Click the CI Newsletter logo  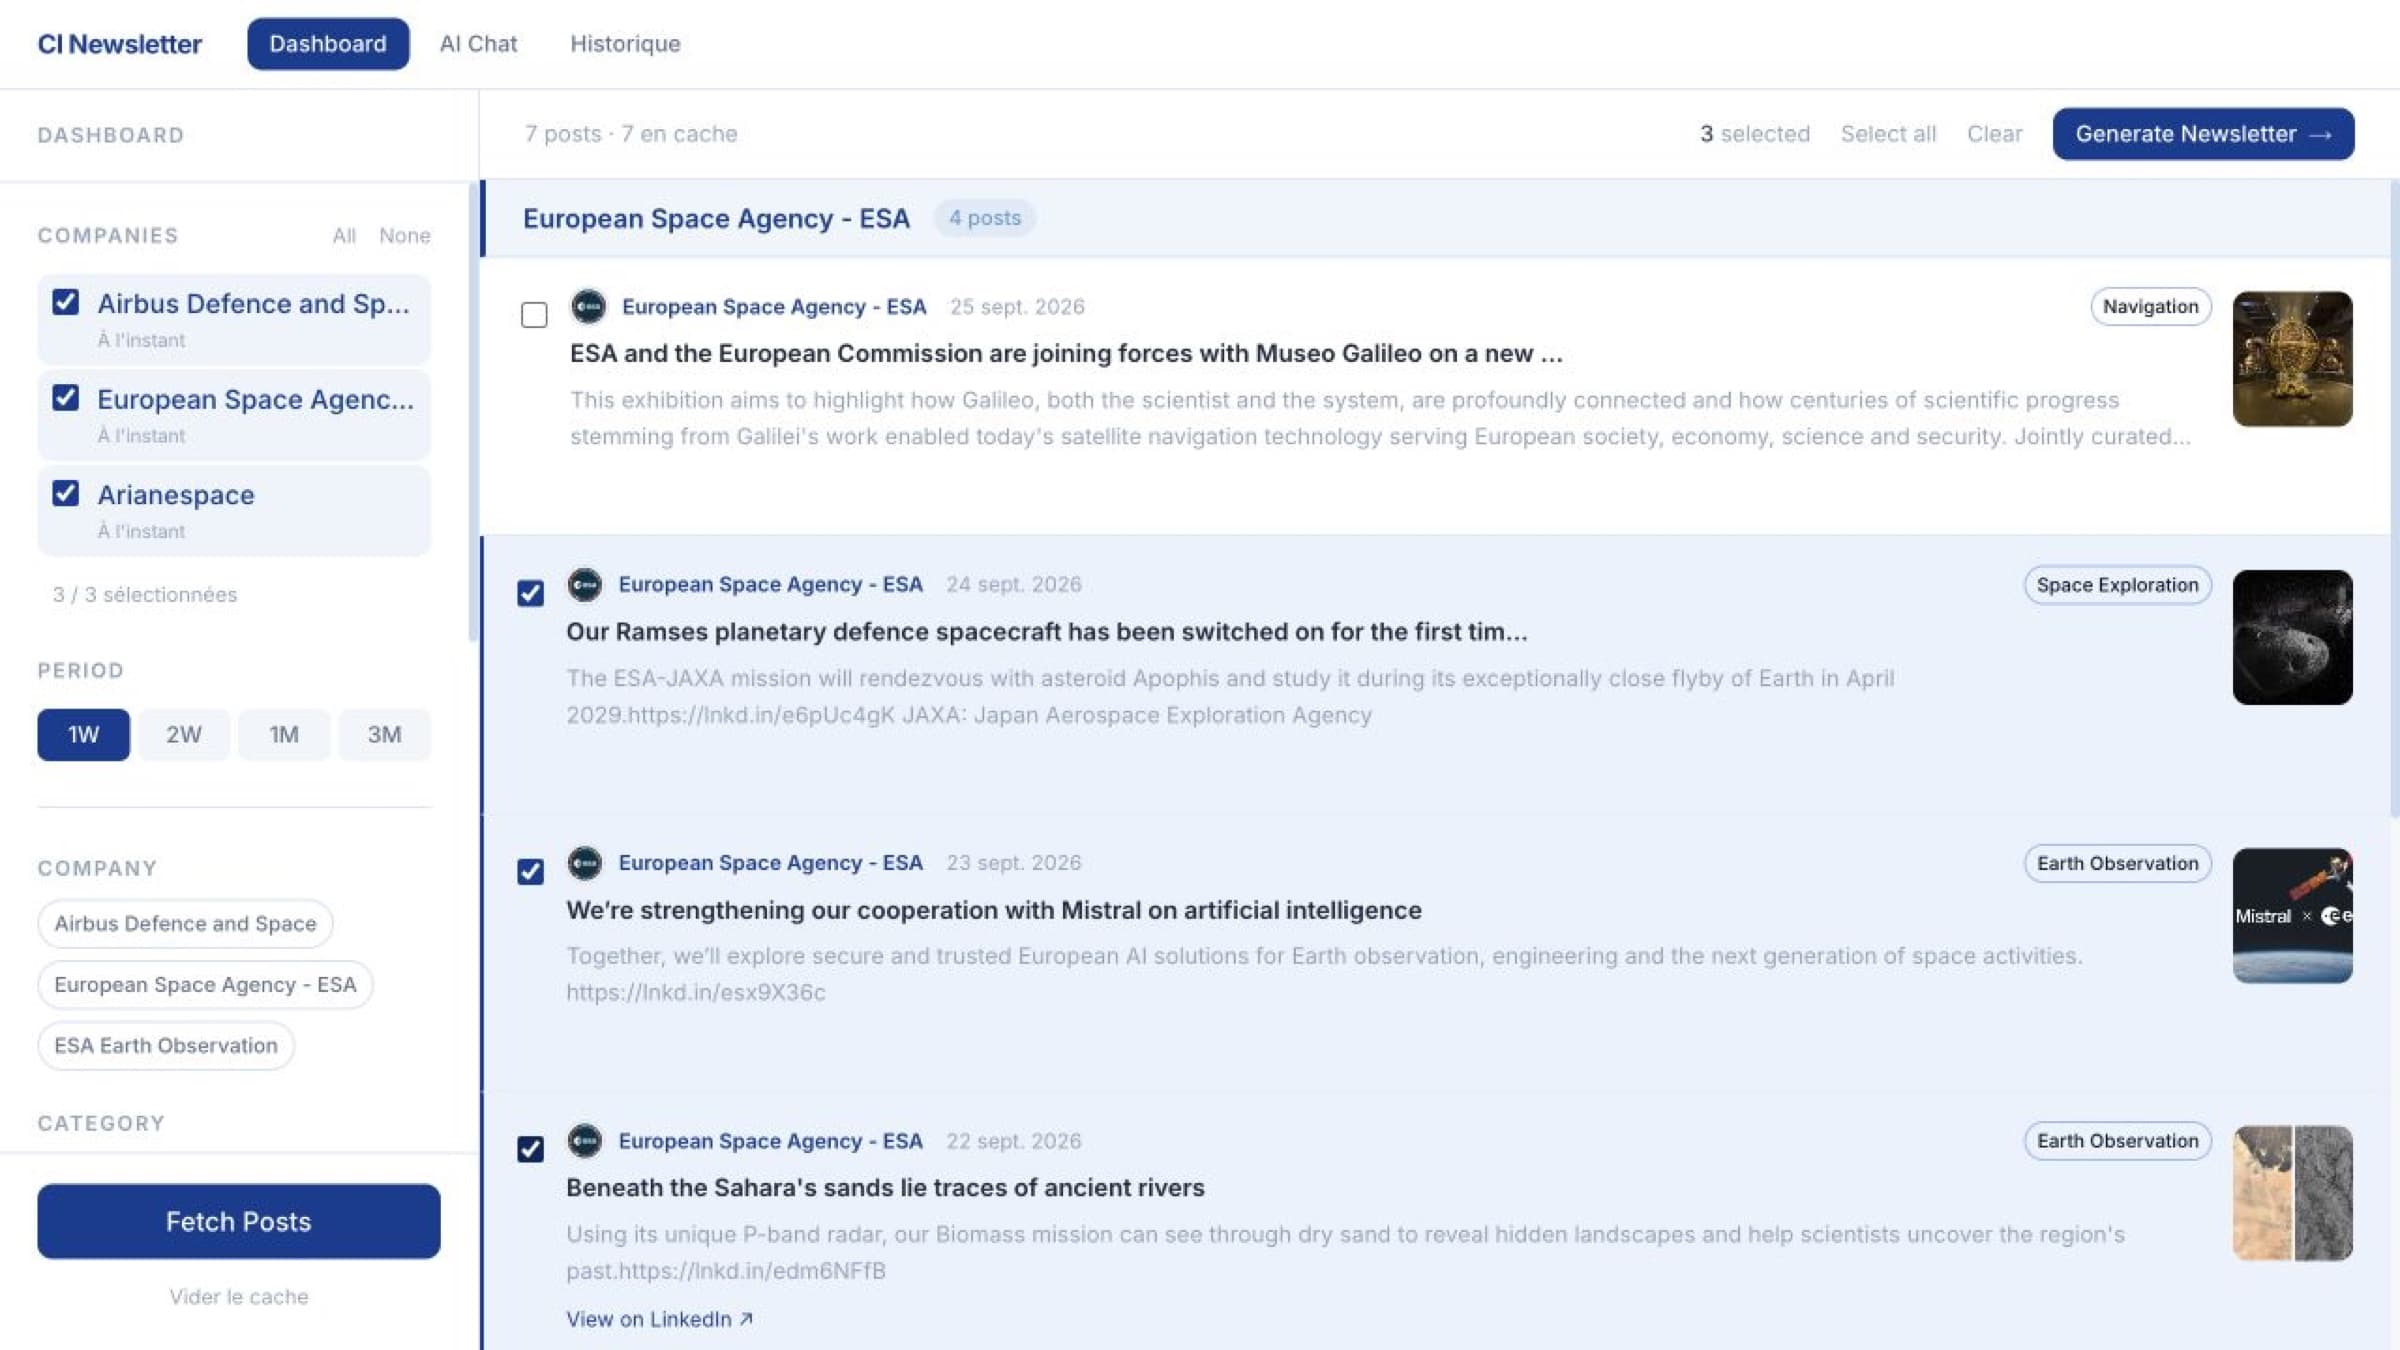pos(120,44)
